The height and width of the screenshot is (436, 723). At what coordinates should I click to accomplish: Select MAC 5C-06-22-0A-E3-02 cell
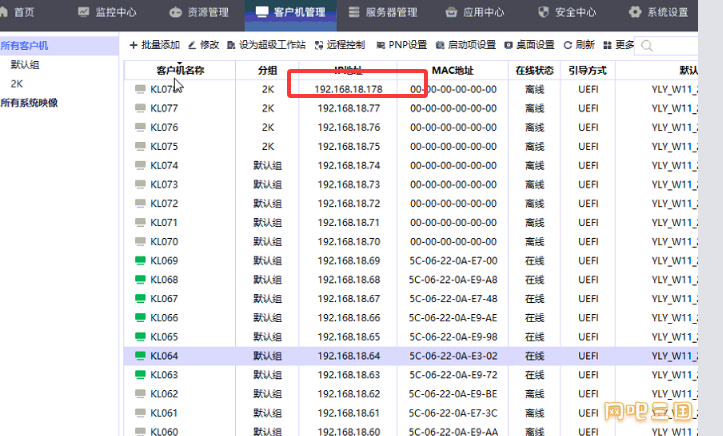453,356
